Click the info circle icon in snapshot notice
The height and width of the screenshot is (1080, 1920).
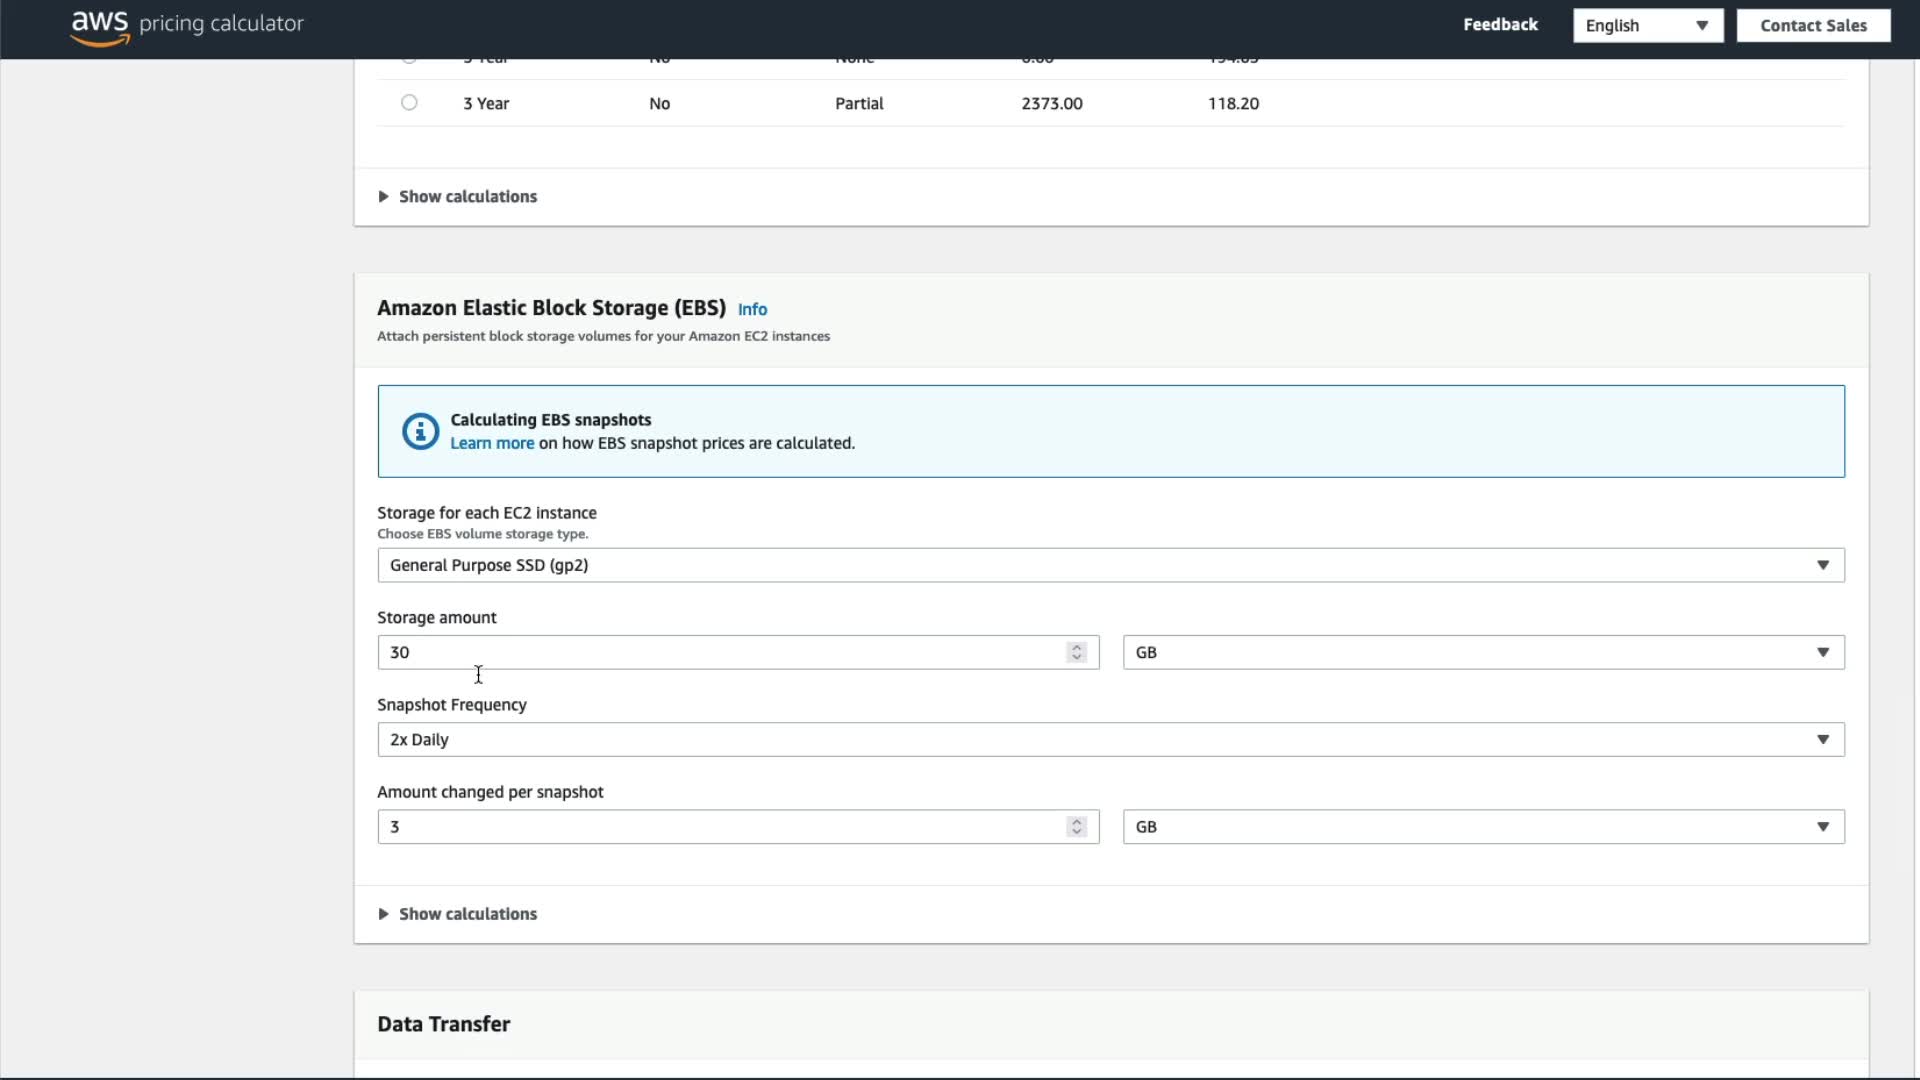click(x=420, y=432)
